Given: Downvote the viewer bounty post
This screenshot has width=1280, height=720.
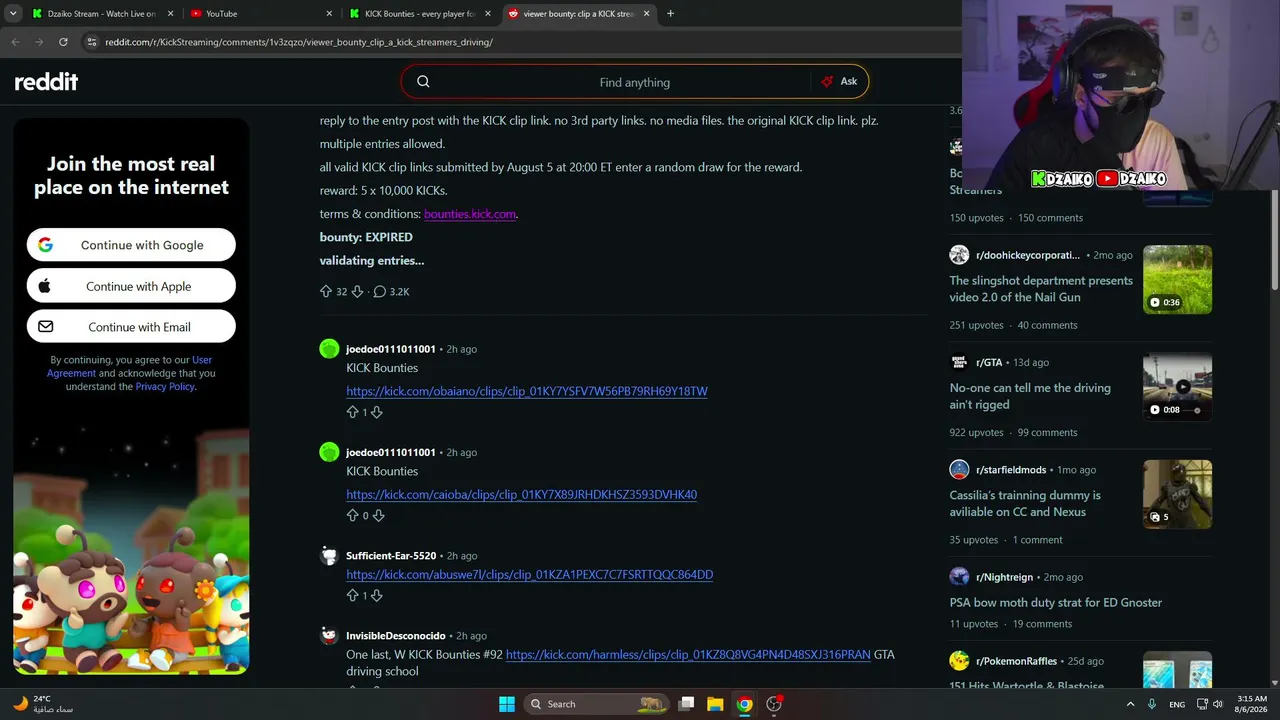Looking at the screenshot, I should pyautogui.click(x=357, y=292).
